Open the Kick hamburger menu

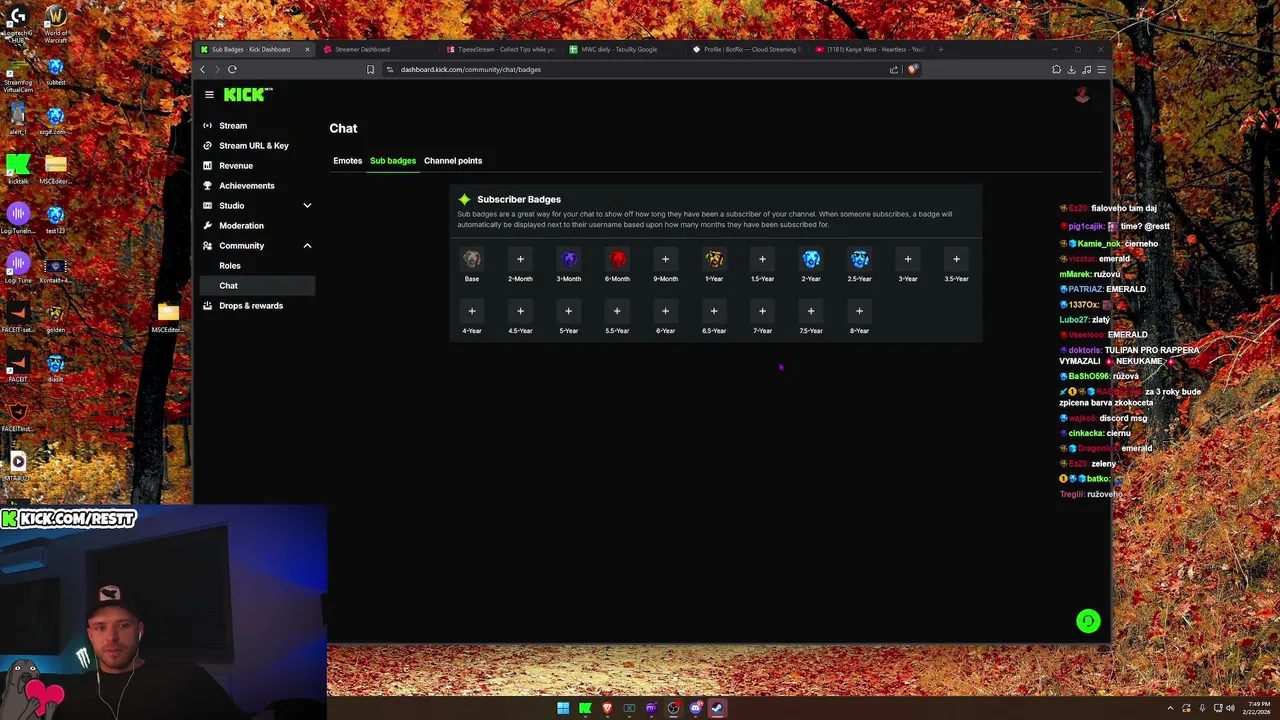[209, 95]
